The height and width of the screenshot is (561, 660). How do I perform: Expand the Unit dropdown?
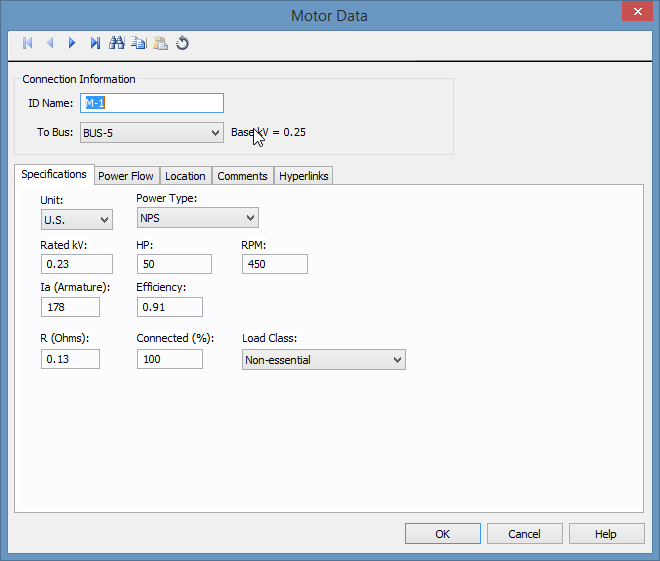76,220
